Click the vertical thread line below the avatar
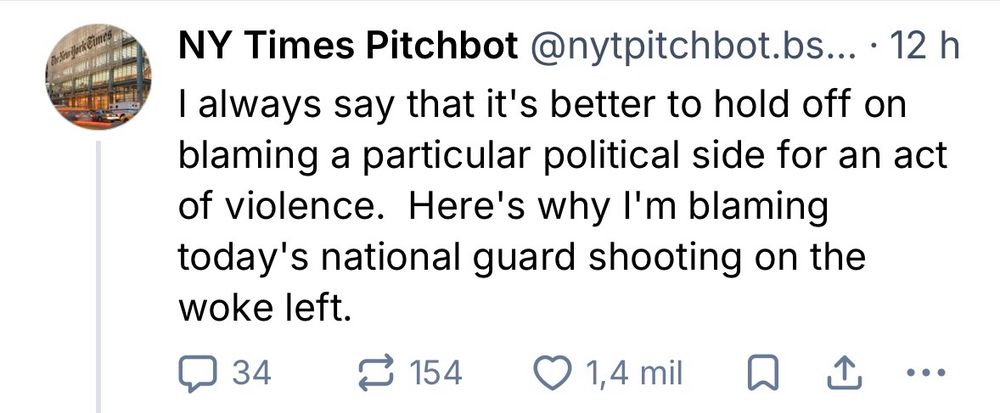The height and width of the screenshot is (413, 1000). click(x=98, y=270)
